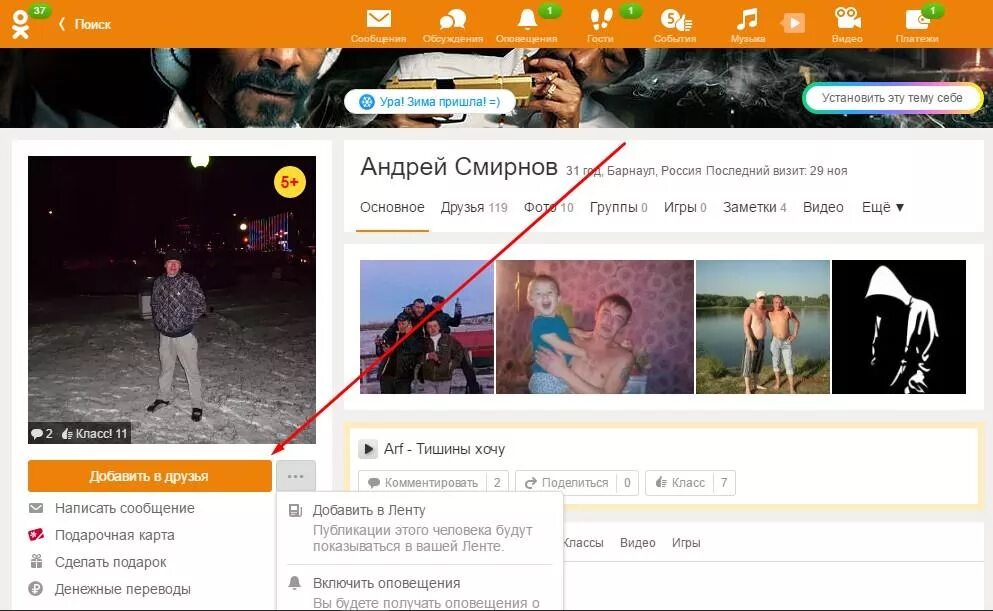Click Подарочная карта link
Image resolution: width=993 pixels, height=611 pixels.
[115, 535]
